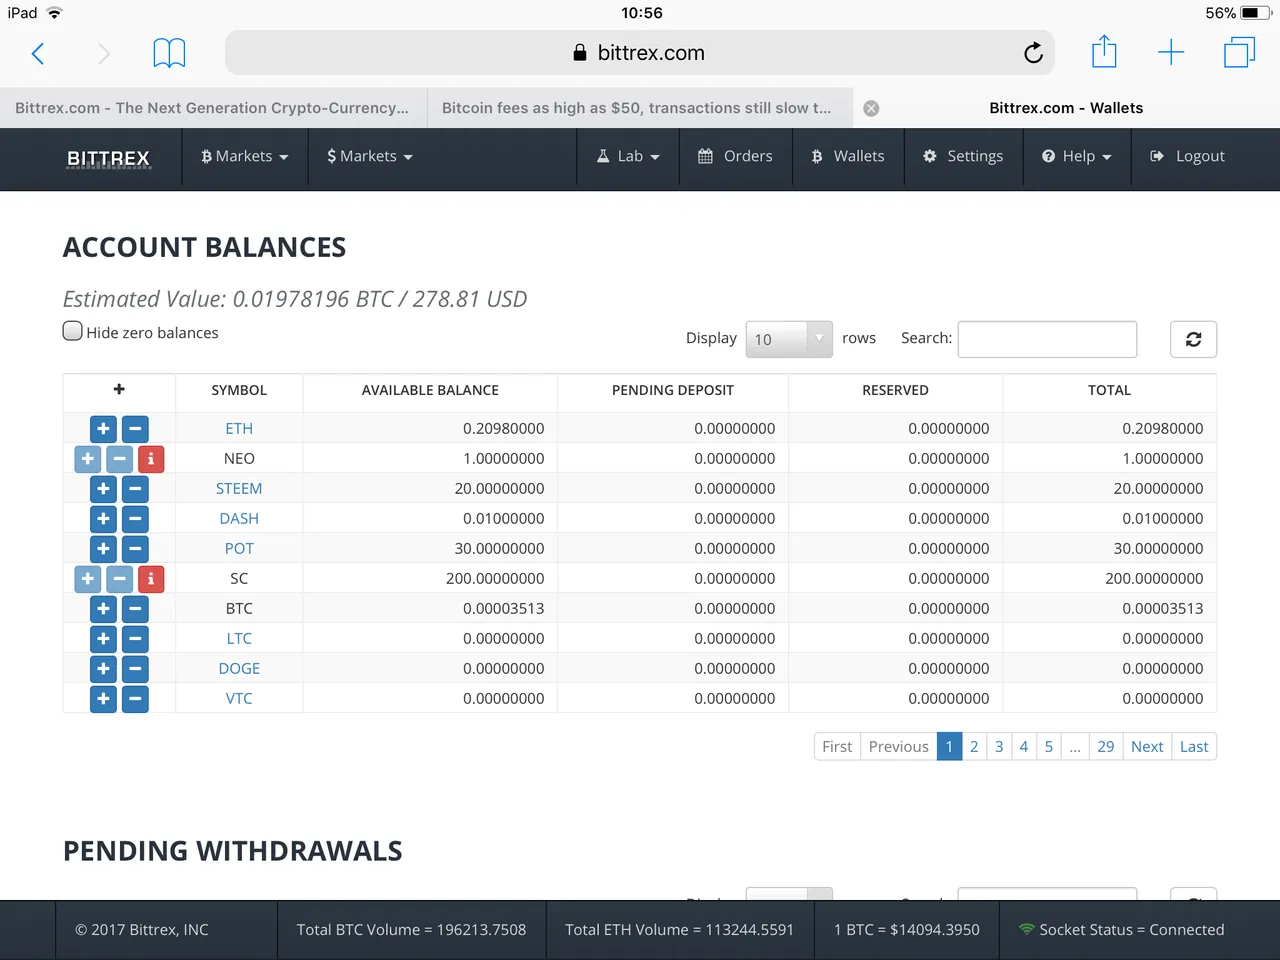Expand Bitcoin Markets dropdown
The height and width of the screenshot is (960, 1280).
click(x=244, y=157)
